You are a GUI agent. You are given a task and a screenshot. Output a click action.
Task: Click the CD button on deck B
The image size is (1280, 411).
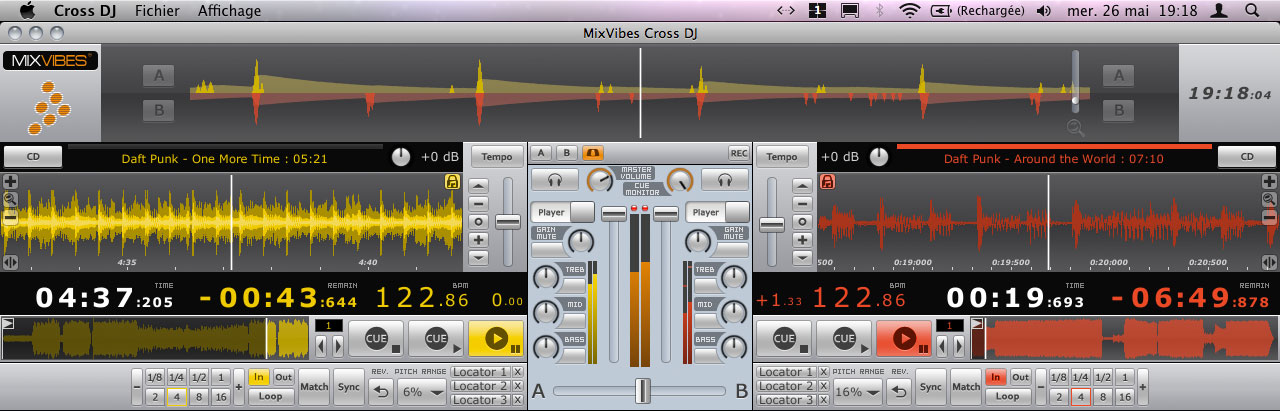pyautogui.click(x=1246, y=157)
